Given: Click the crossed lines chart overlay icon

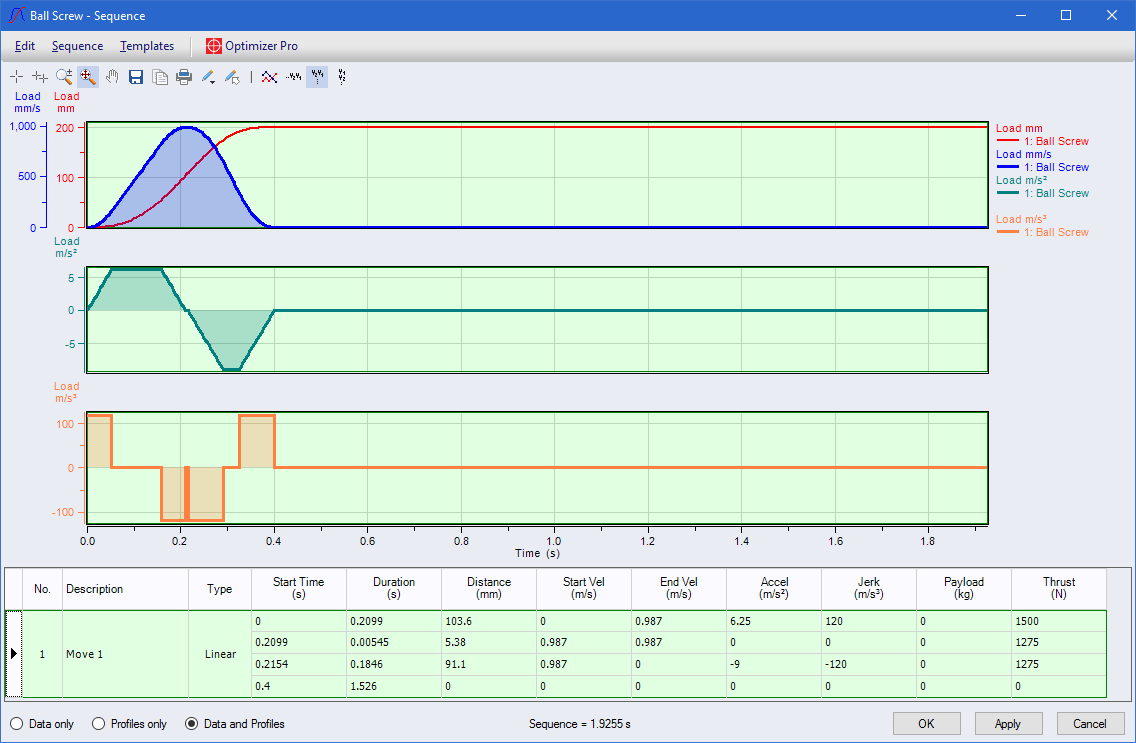Looking at the screenshot, I should [x=268, y=77].
